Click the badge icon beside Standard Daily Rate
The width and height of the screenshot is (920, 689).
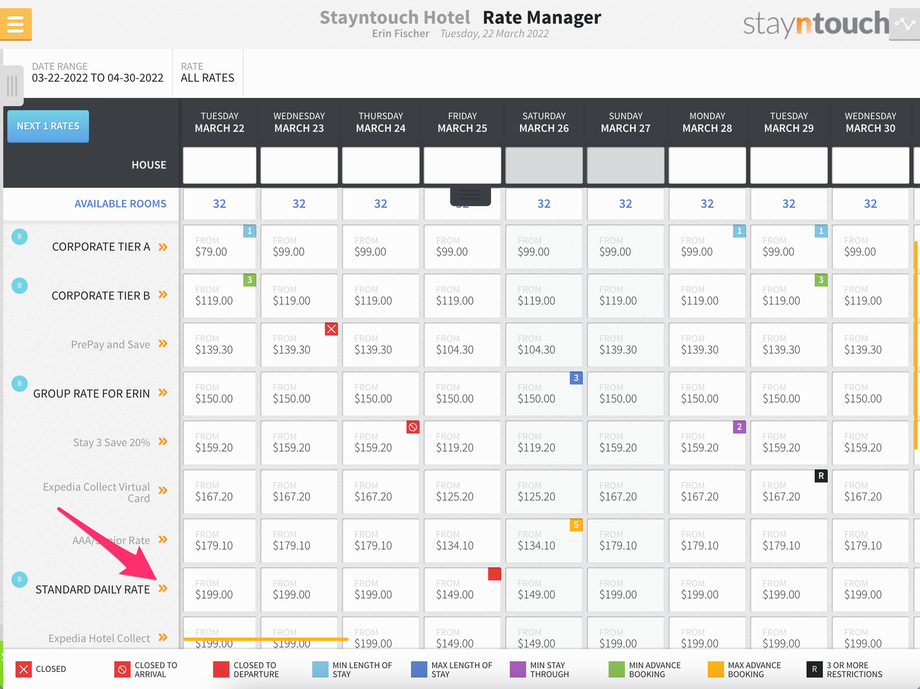coord(19,580)
